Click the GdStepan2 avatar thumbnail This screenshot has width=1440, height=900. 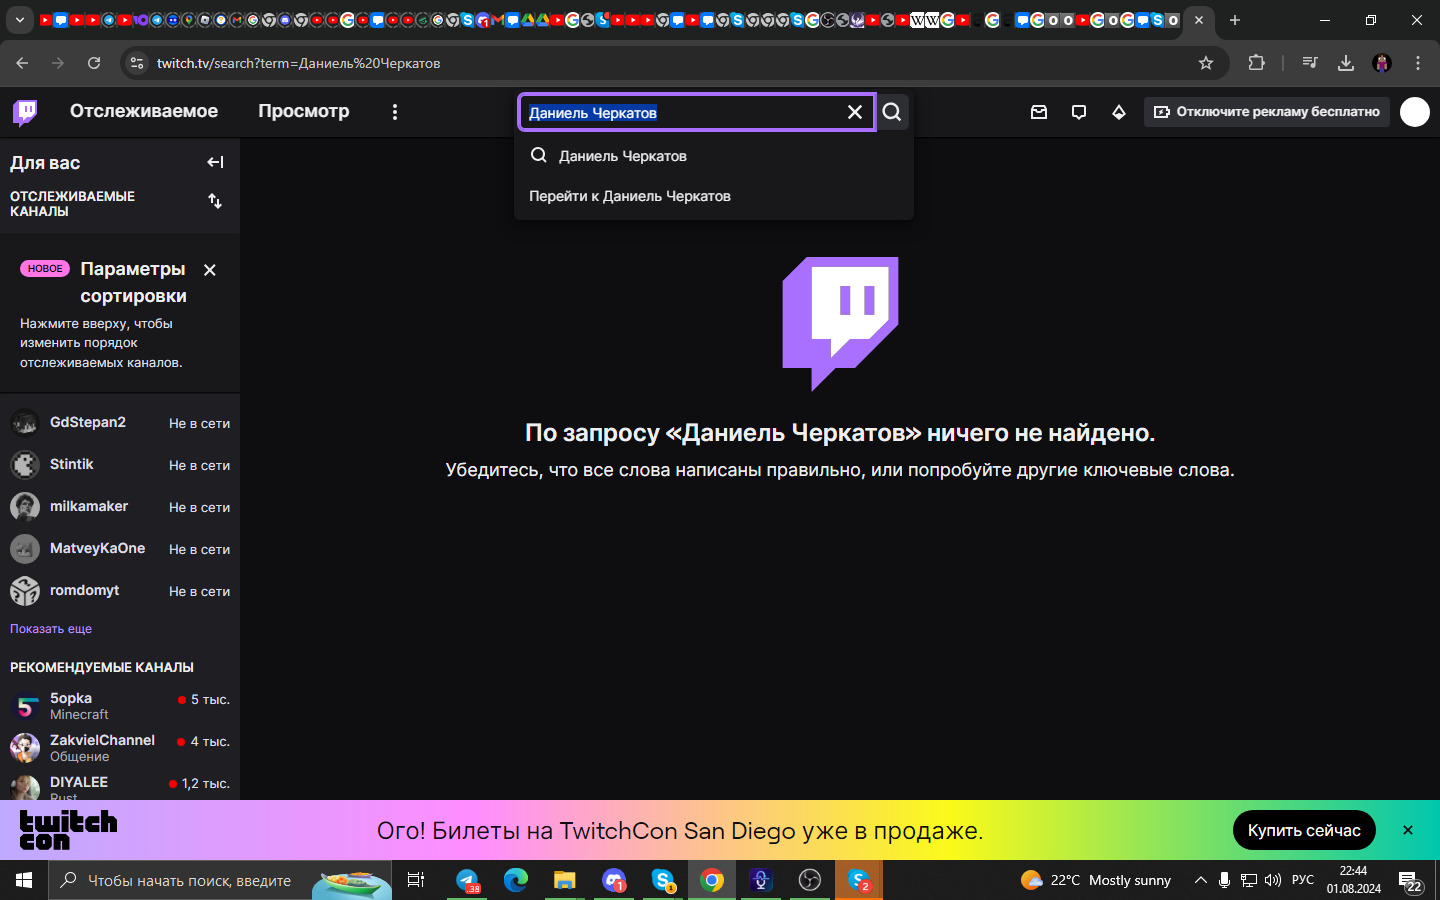tap(25, 423)
